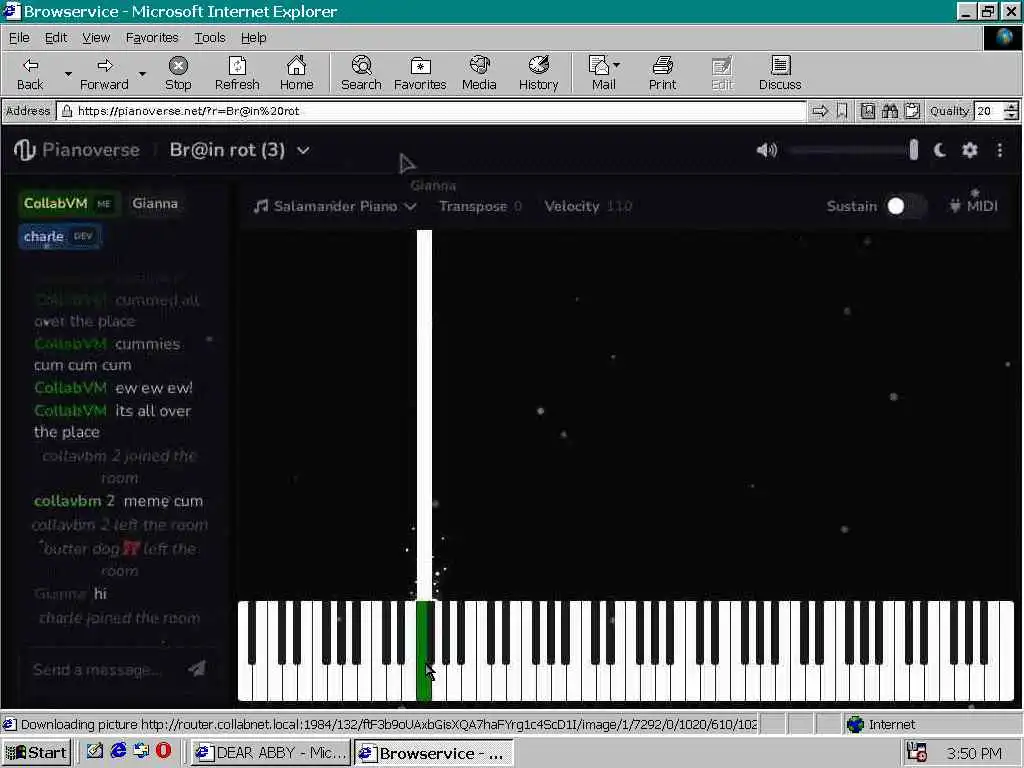The height and width of the screenshot is (768, 1024).
Task: Refresh the current page
Action: click(x=237, y=73)
